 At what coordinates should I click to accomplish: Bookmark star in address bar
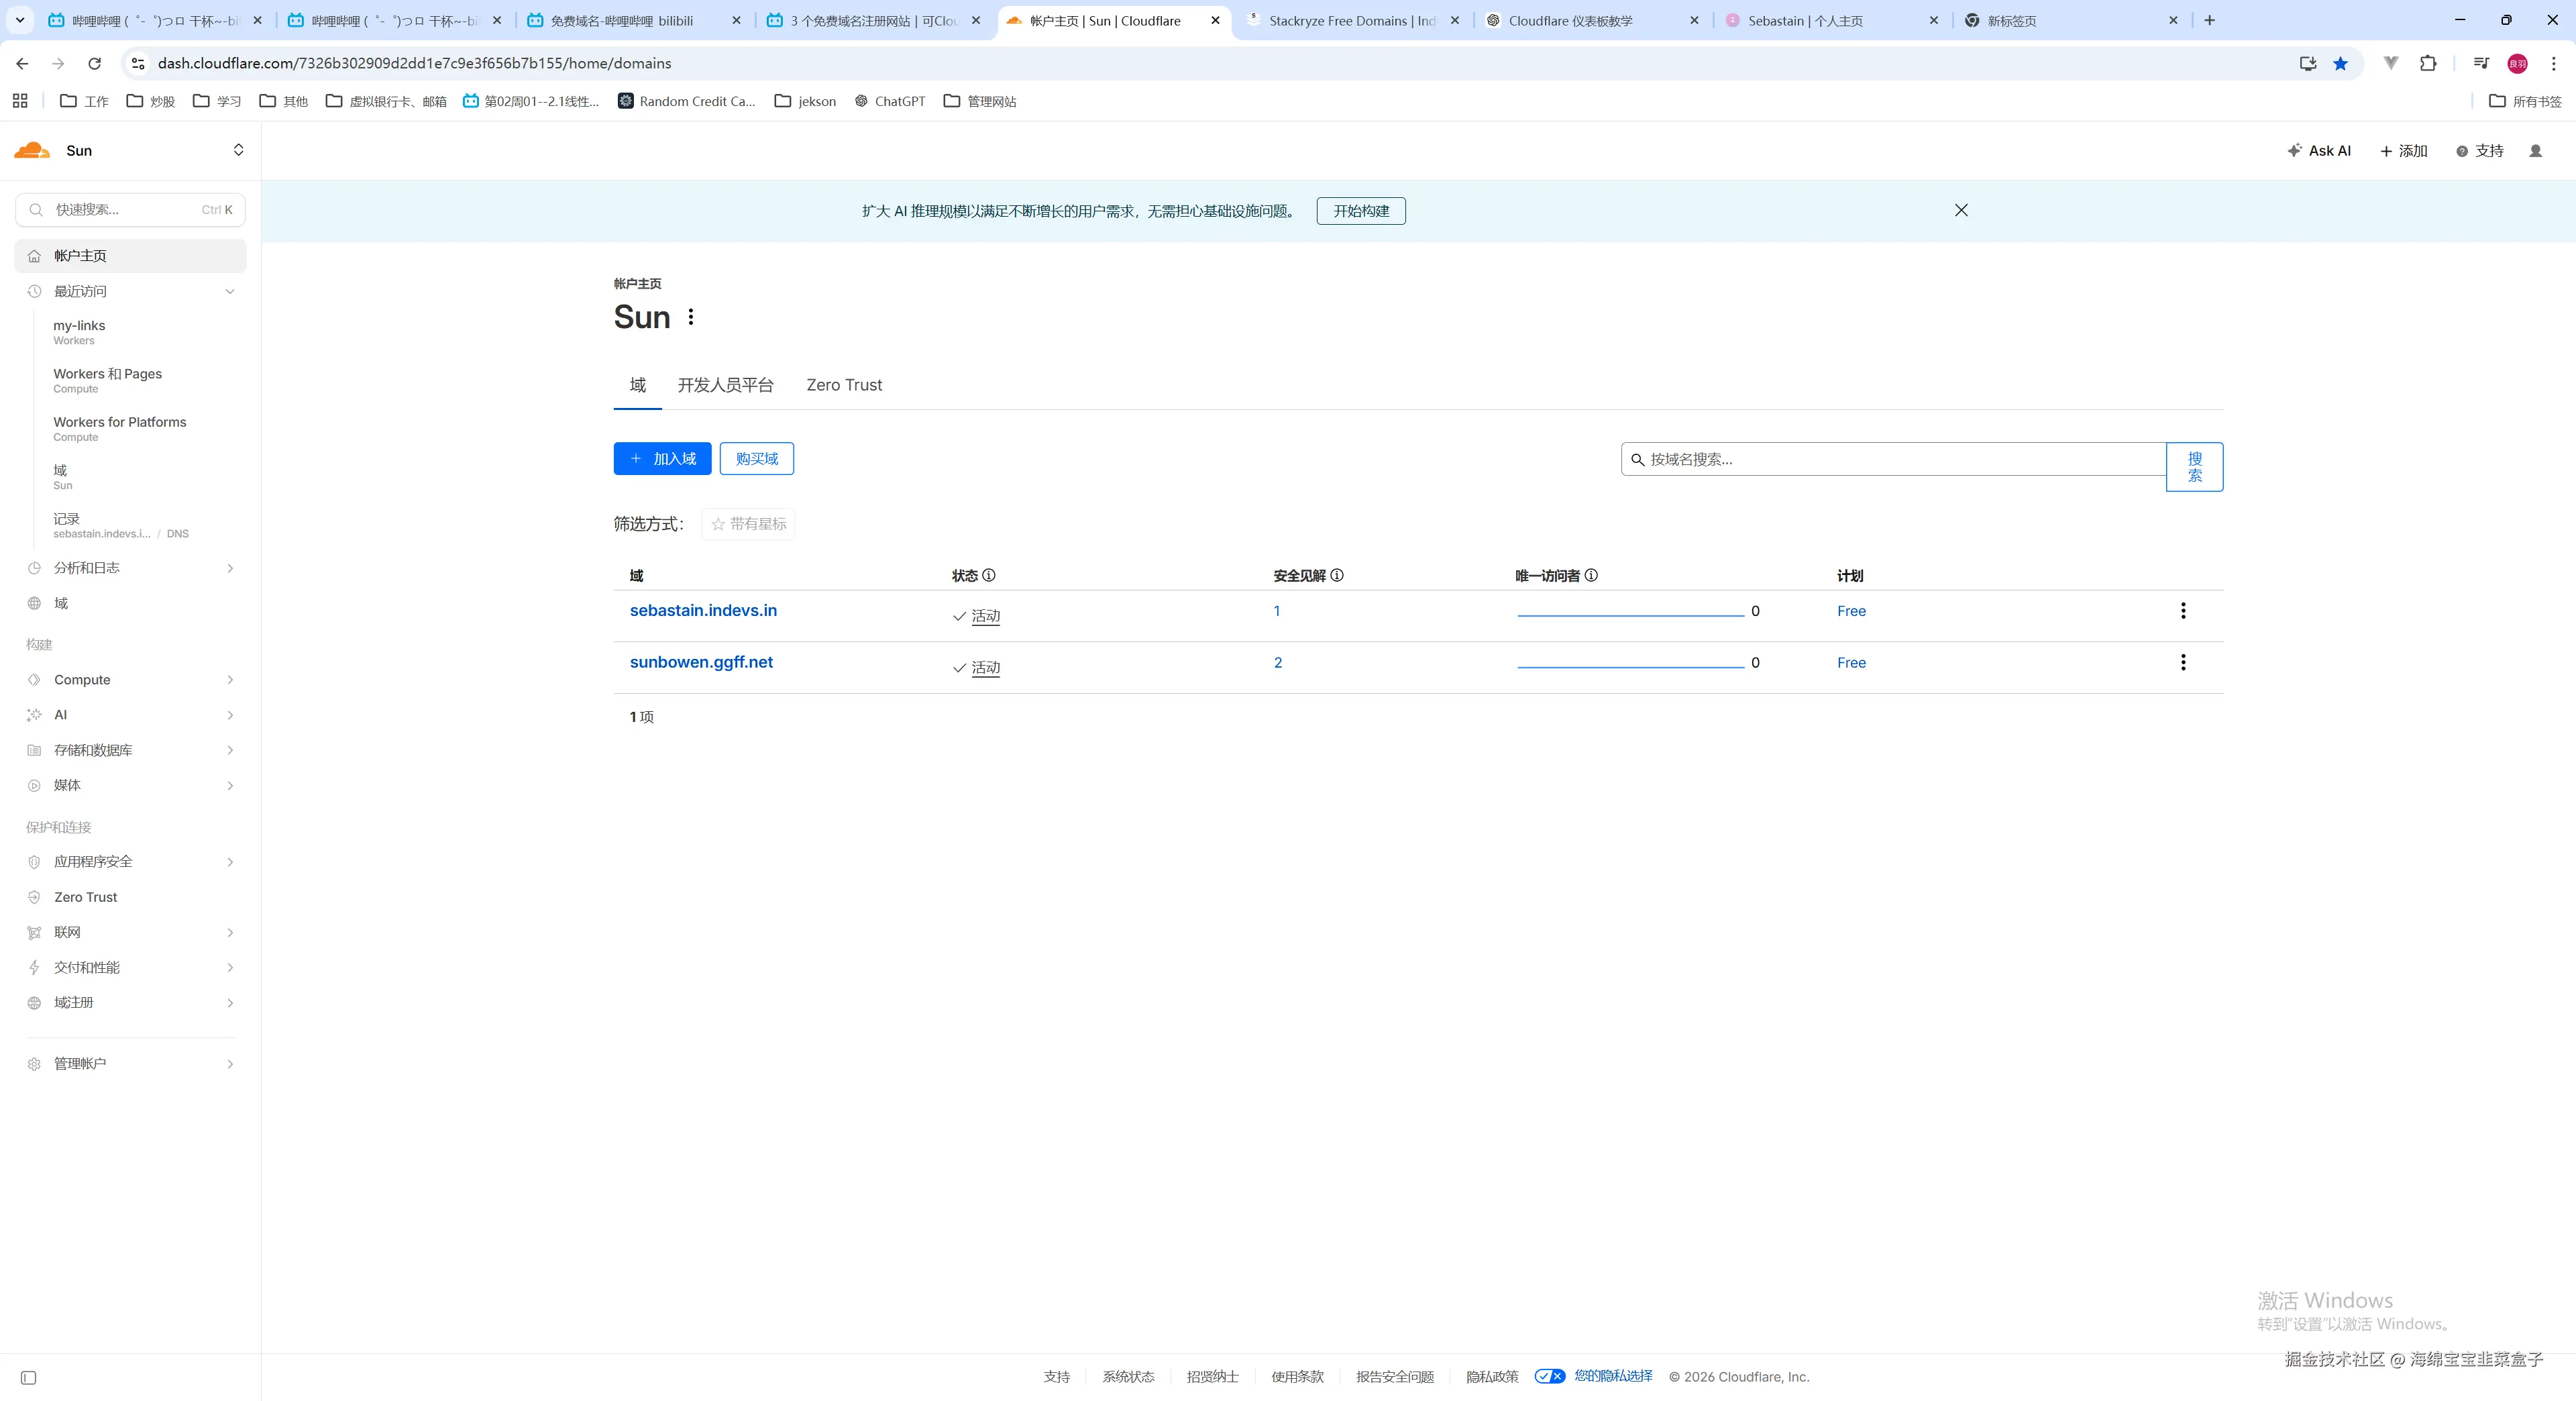pos(2341,63)
